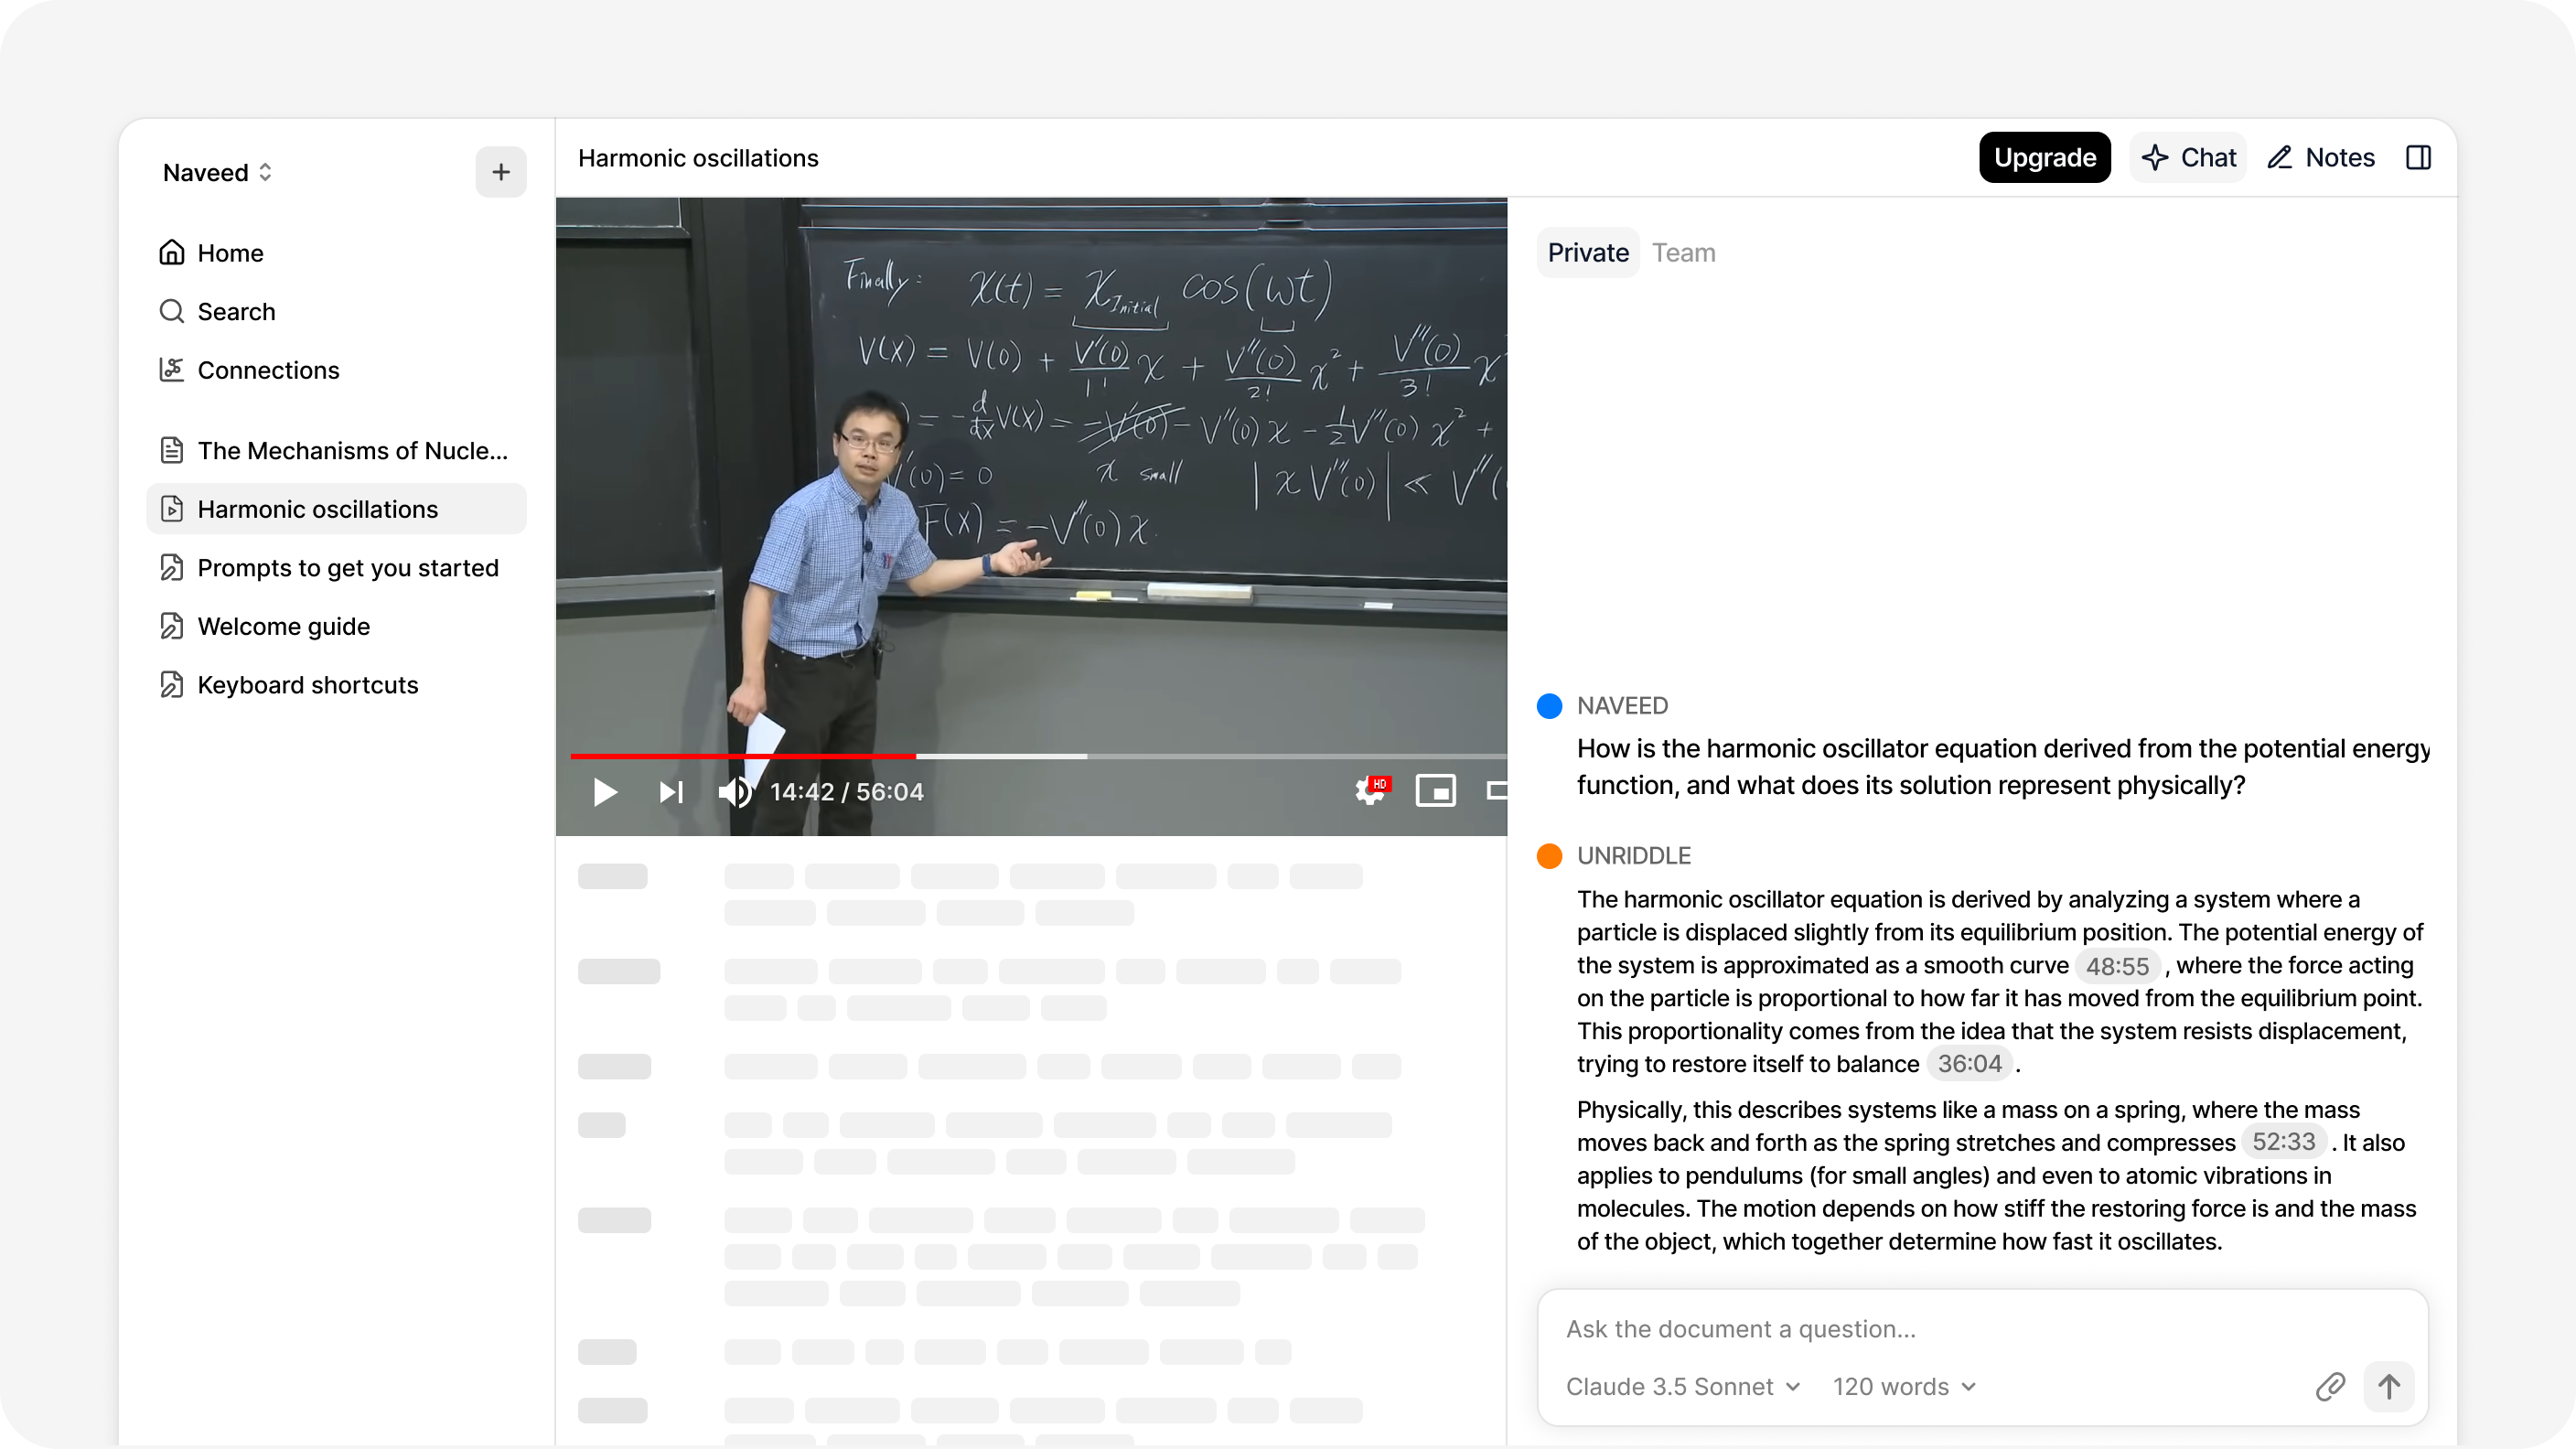Image resolution: width=2576 pixels, height=1449 pixels.
Task: Click the Home house icon
Action: 172,253
